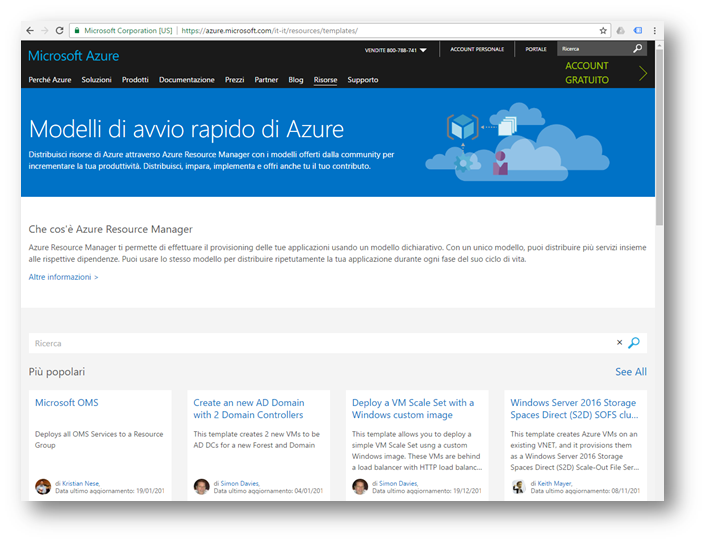This screenshot has width=706, height=543.
Task: Click author link Kristian Nese
Action: point(81,483)
